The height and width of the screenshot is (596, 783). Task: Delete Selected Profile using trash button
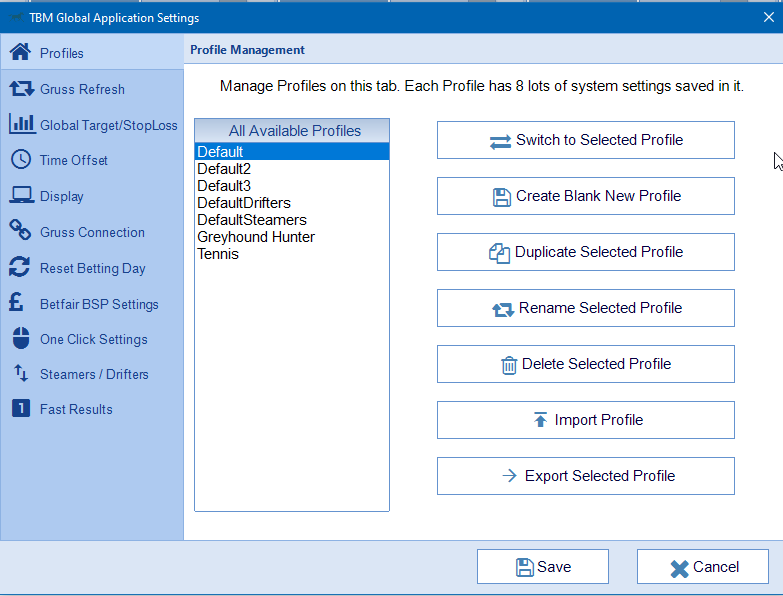click(586, 364)
